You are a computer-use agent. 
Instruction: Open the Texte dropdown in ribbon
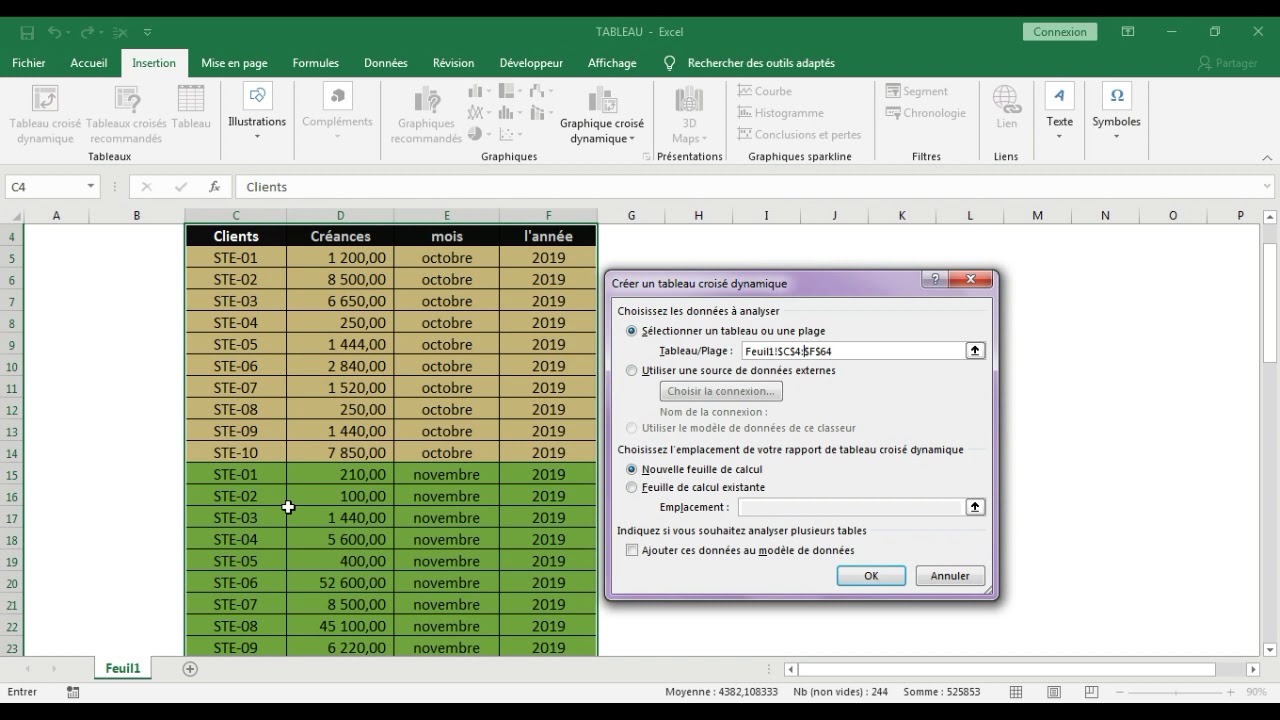point(1059,135)
